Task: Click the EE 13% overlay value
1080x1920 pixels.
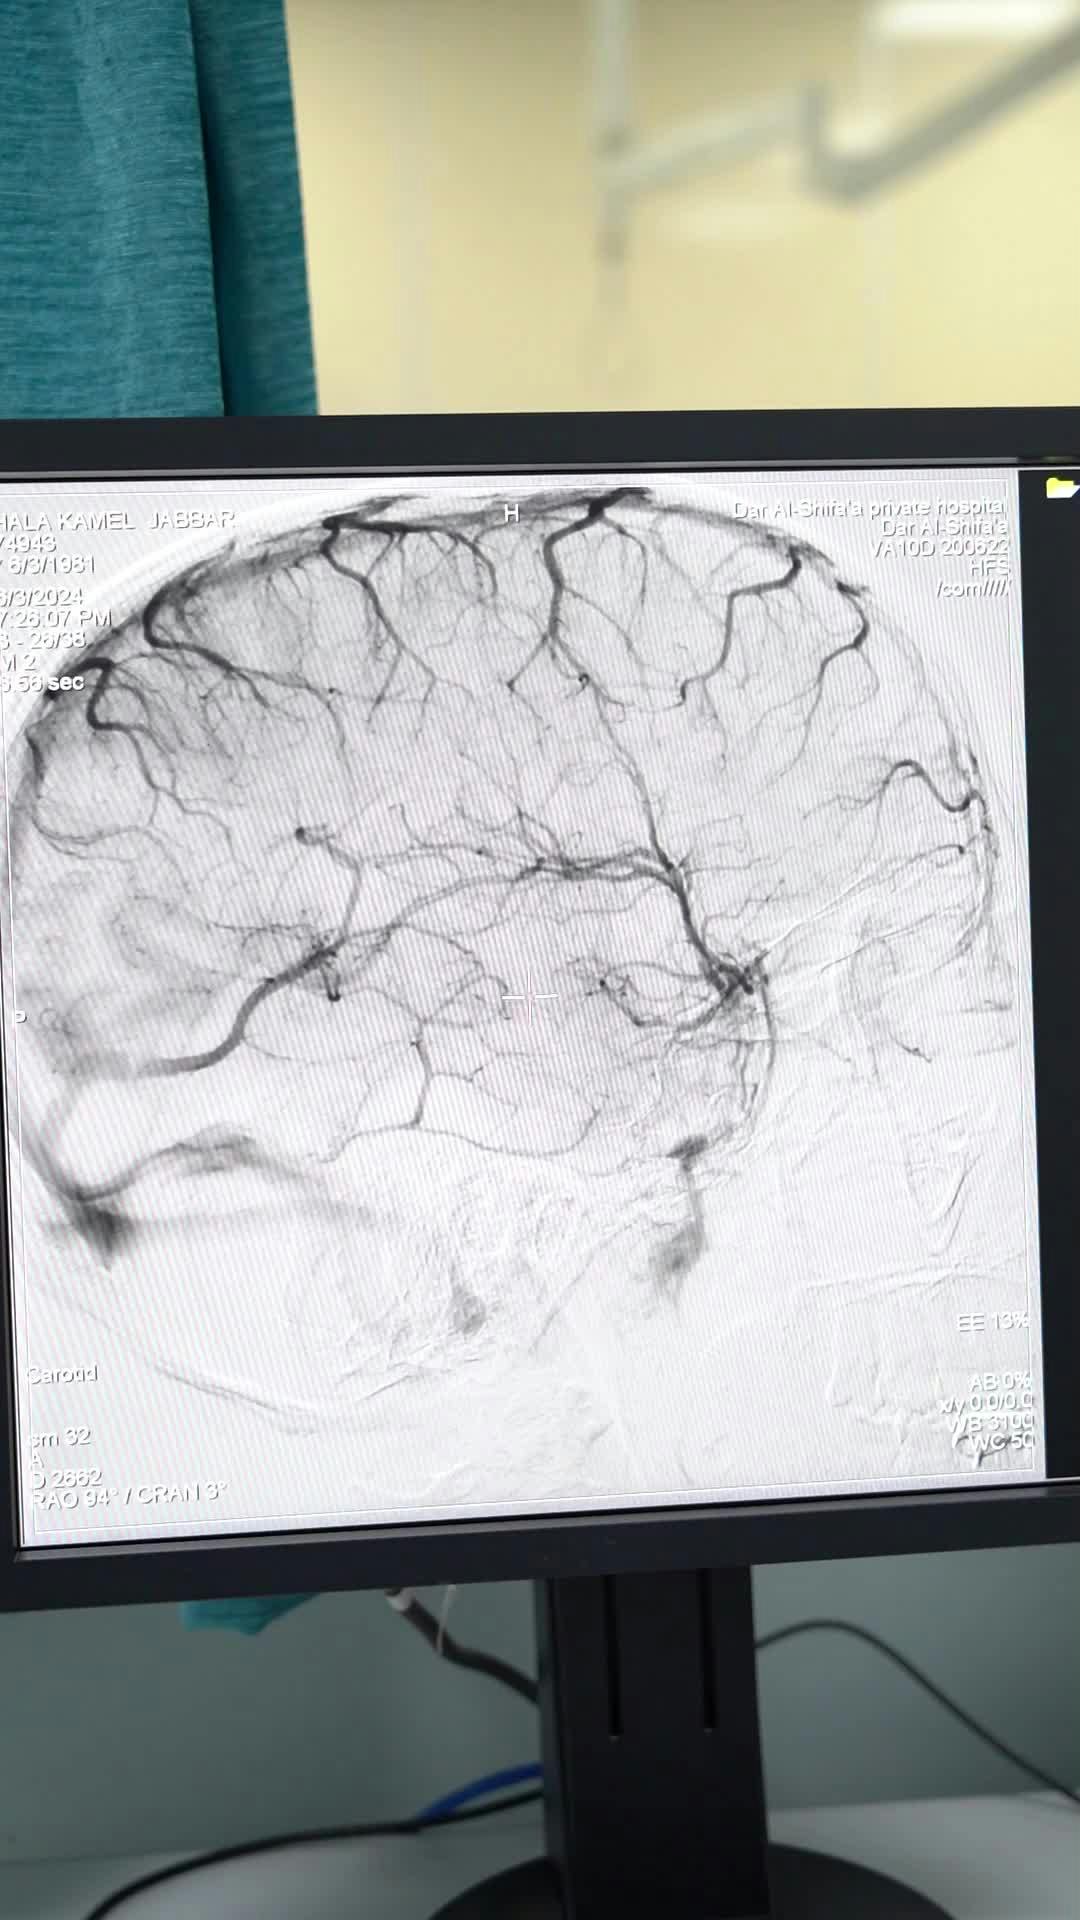Action: click(x=991, y=1322)
